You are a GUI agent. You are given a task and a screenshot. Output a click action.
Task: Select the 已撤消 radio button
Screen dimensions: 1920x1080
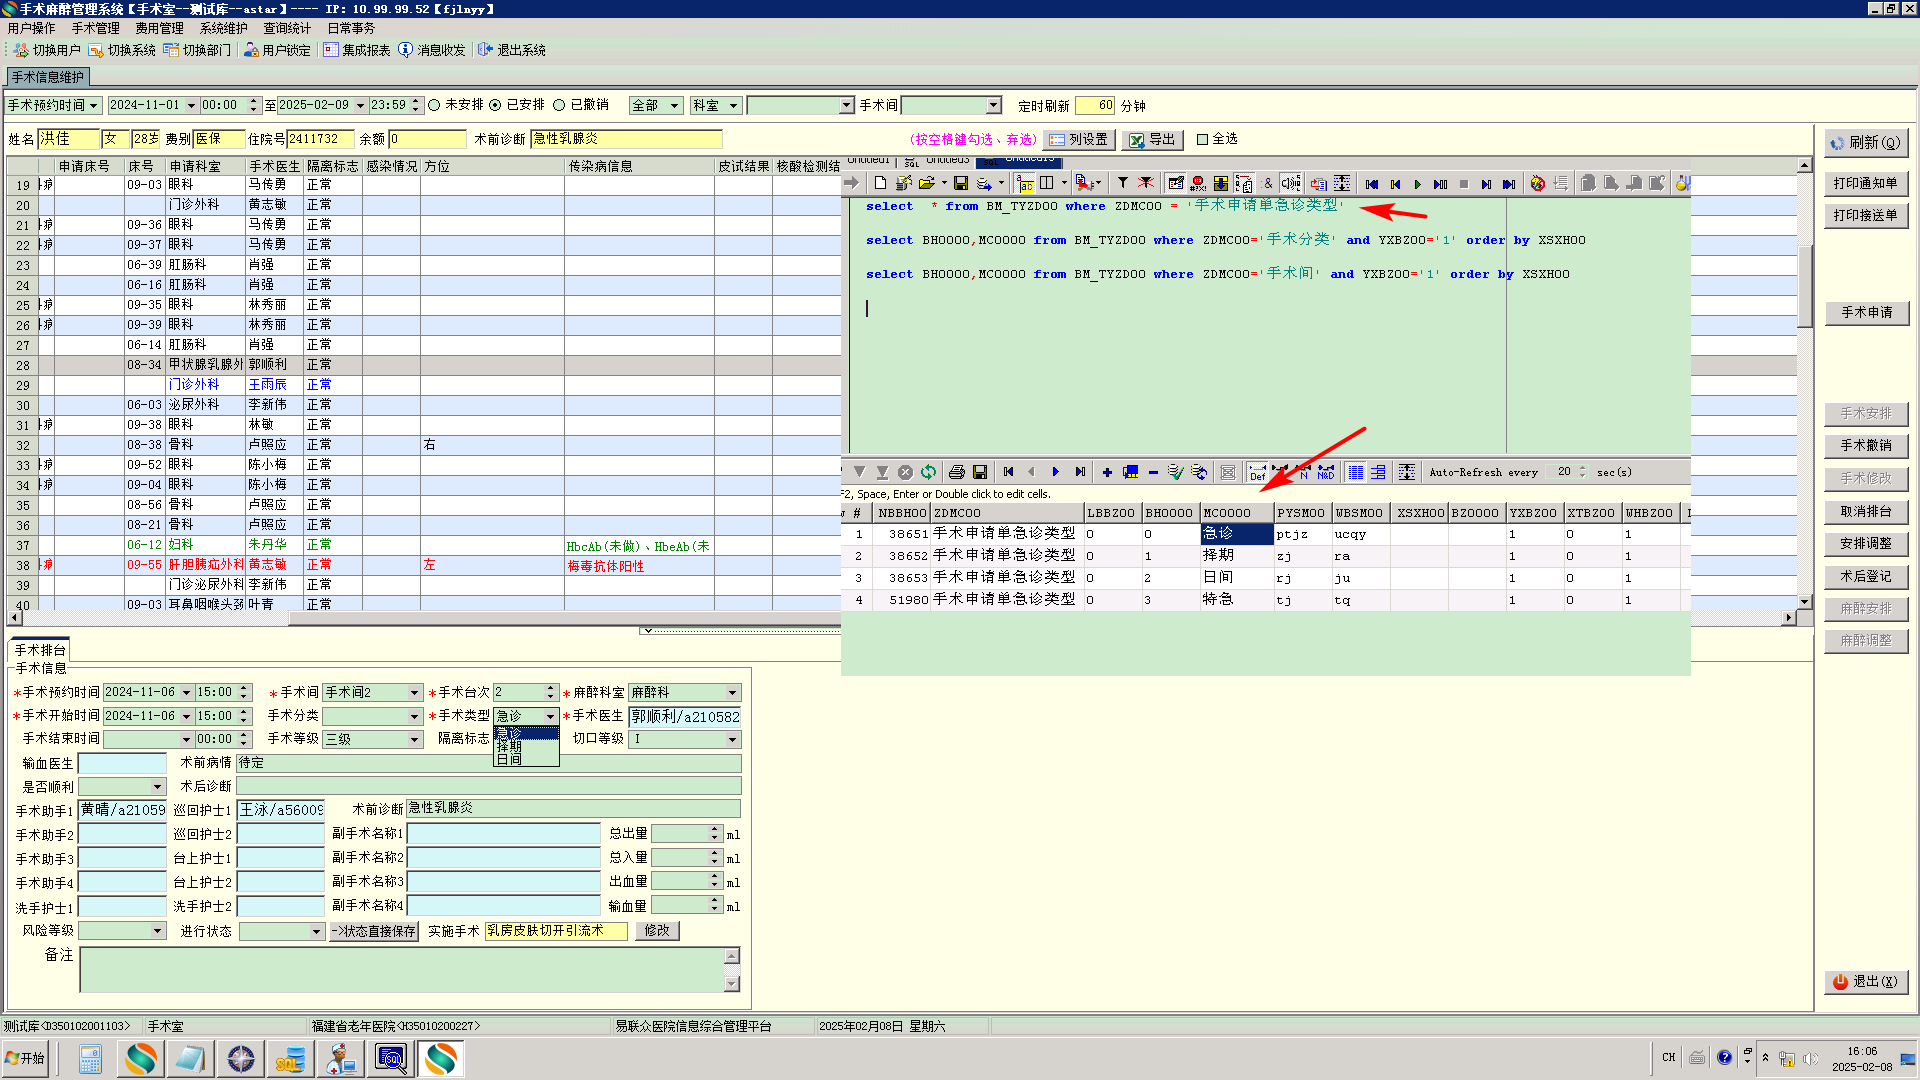coord(559,105)
